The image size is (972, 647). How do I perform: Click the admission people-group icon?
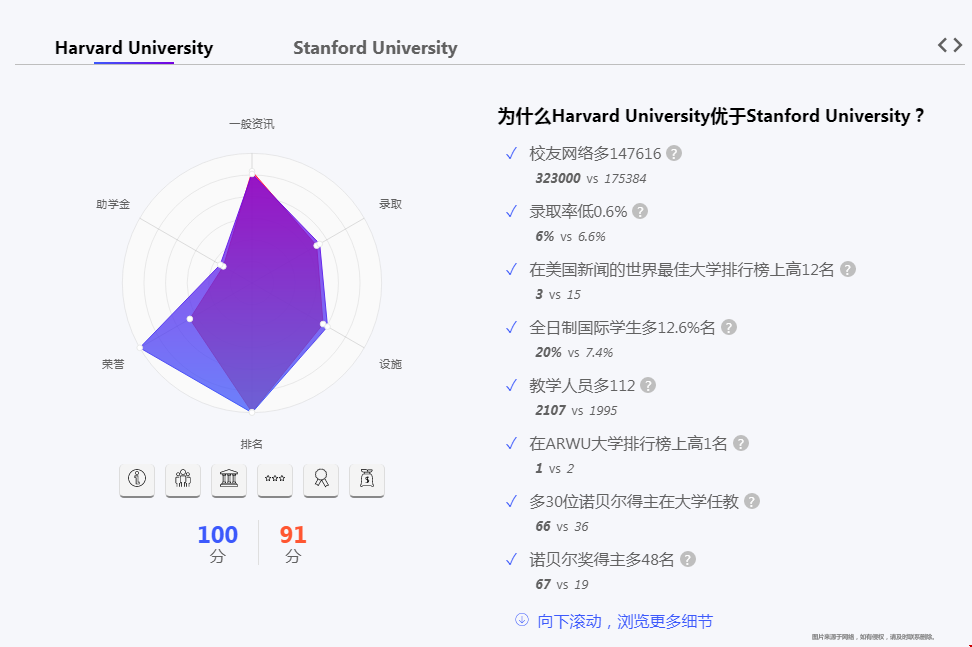pos(183,480)
